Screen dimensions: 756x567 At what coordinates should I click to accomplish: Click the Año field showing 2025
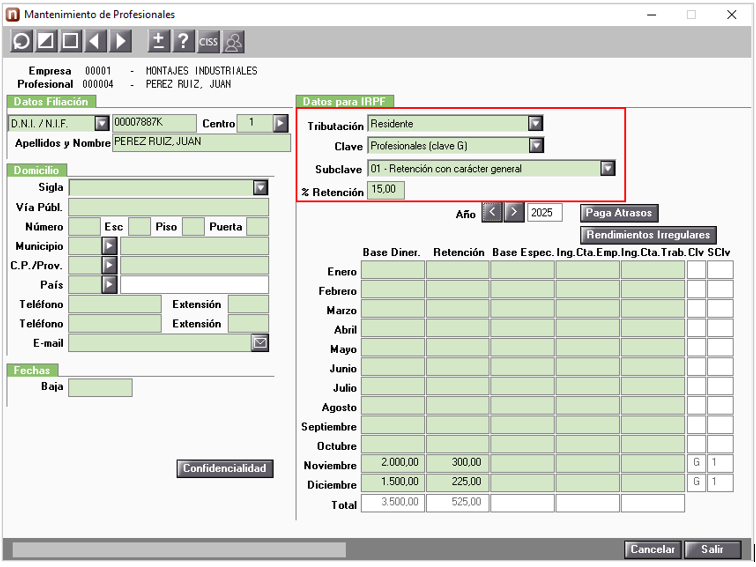pyautogui.click(x=544, y=213)
